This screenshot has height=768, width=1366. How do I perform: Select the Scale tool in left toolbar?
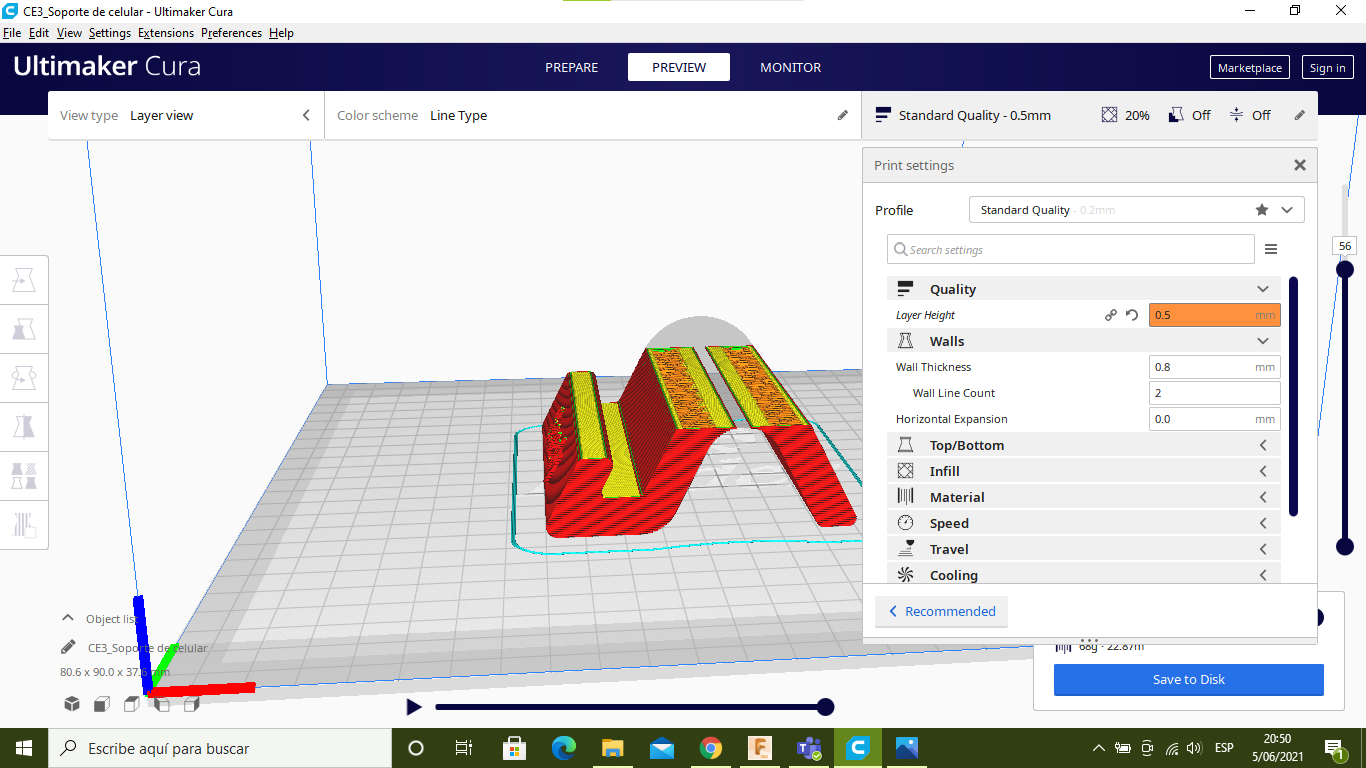pos(24,329)
